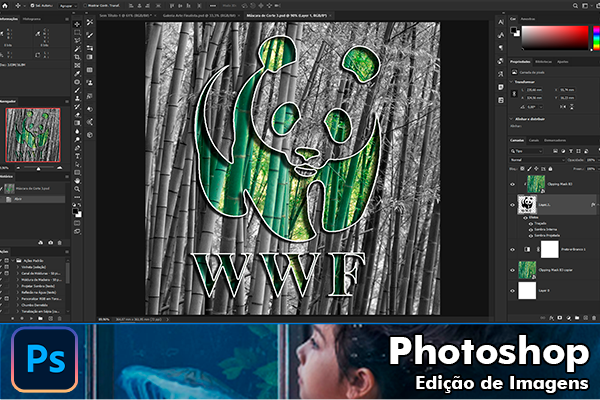Screen dimensions: 600x400
Task: Click the foreground color swatch in Cor panel
Action: 514,31
